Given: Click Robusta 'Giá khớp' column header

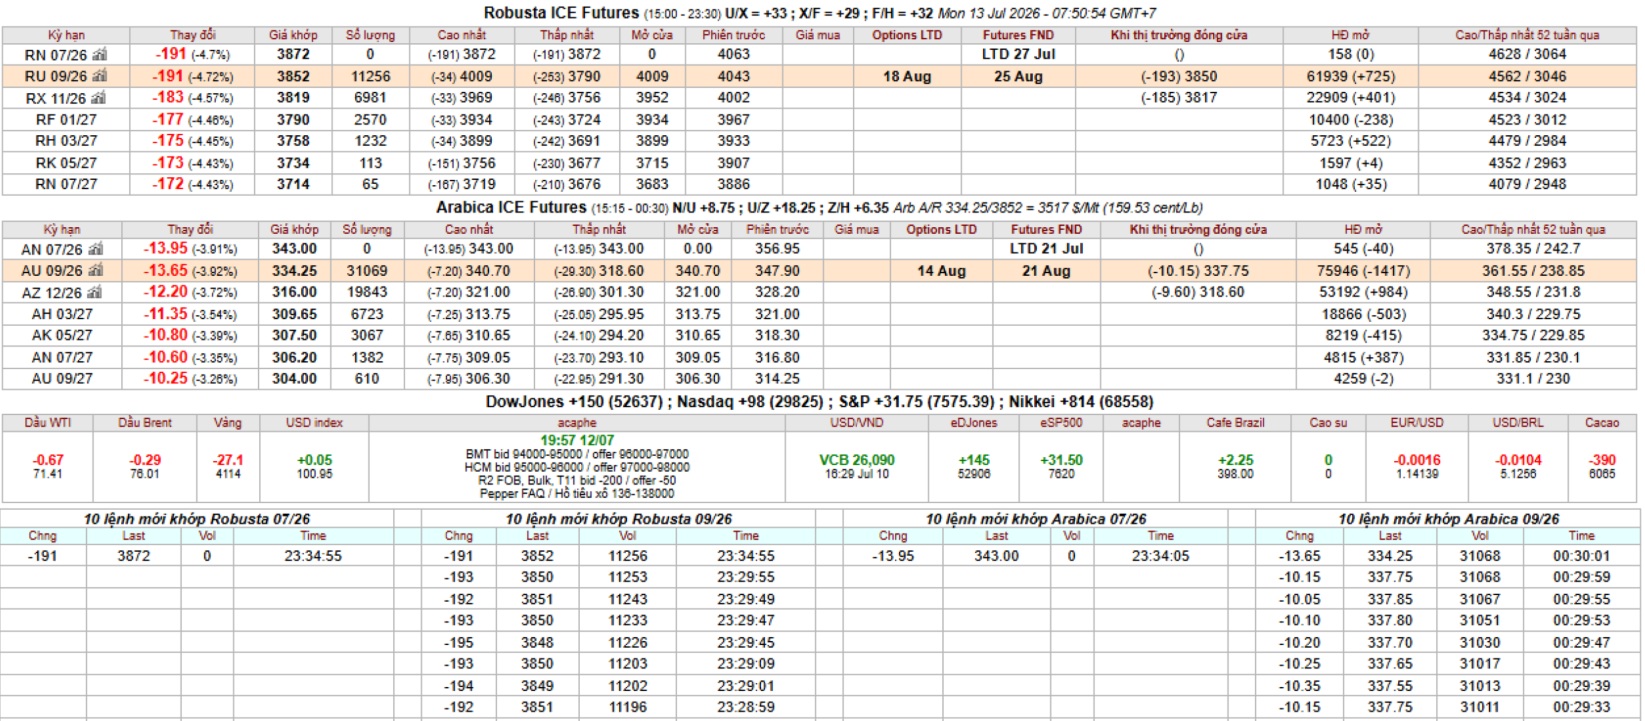Looking at the screenshot, I should click(293, 35).
